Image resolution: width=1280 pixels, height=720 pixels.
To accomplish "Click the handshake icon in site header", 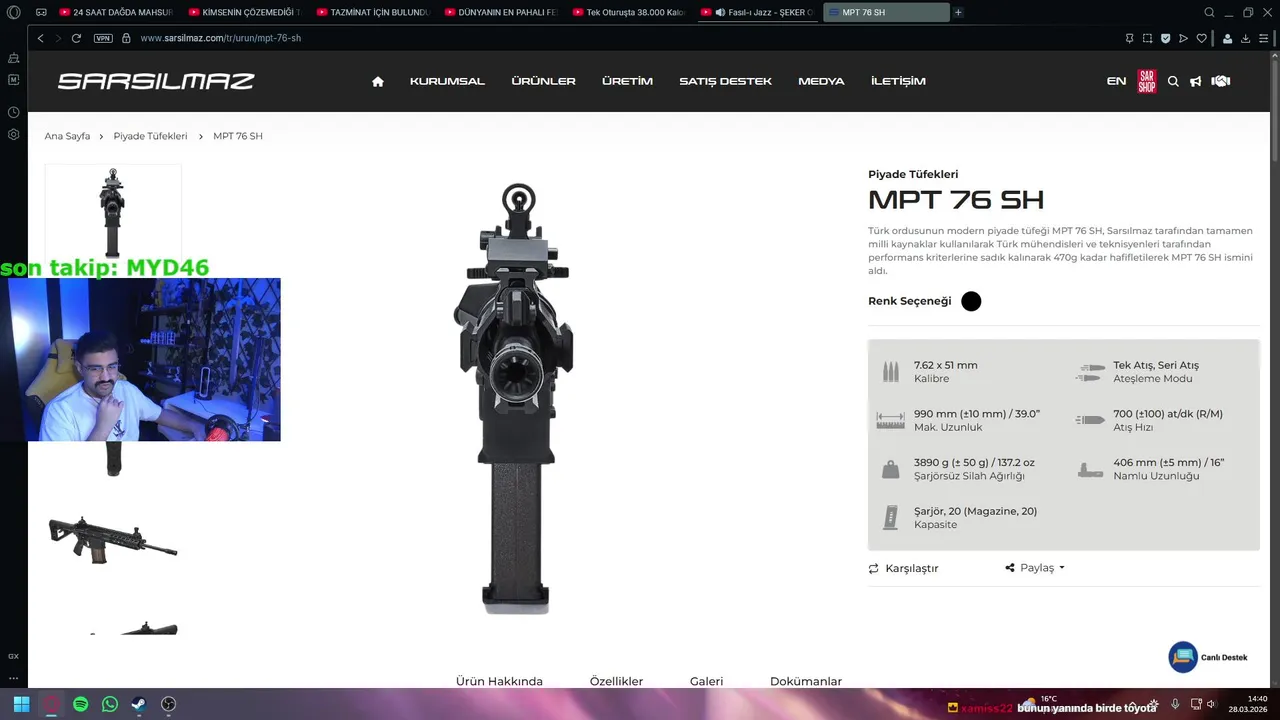I will pyautogui.click(x=1220, y=81).
